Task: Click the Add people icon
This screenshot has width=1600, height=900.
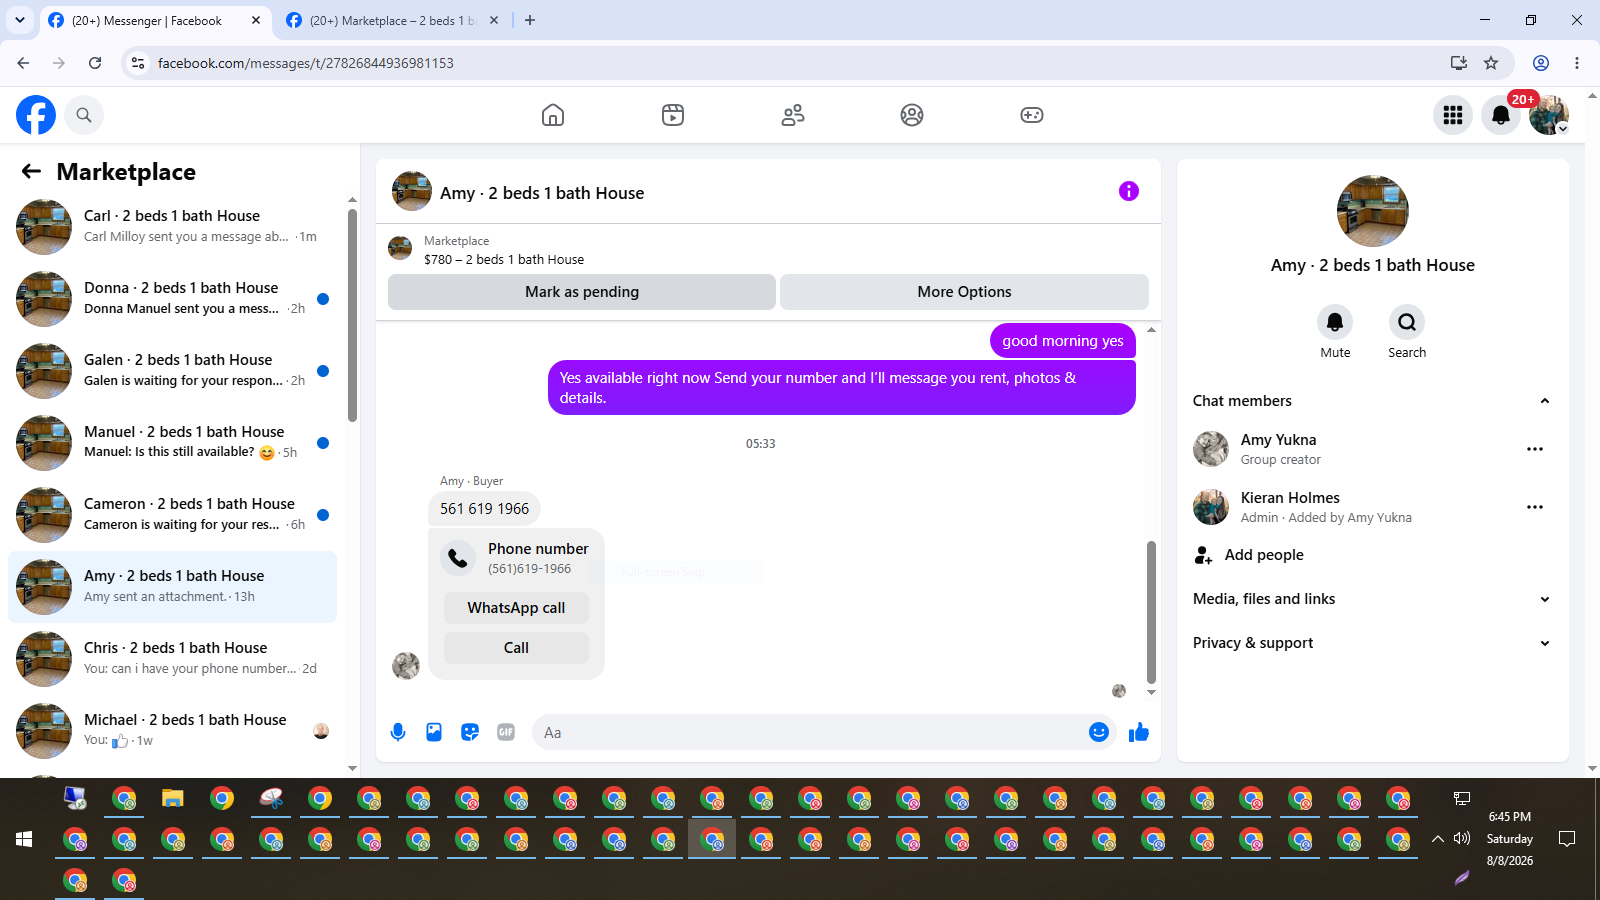Action: click(1203, 555)
